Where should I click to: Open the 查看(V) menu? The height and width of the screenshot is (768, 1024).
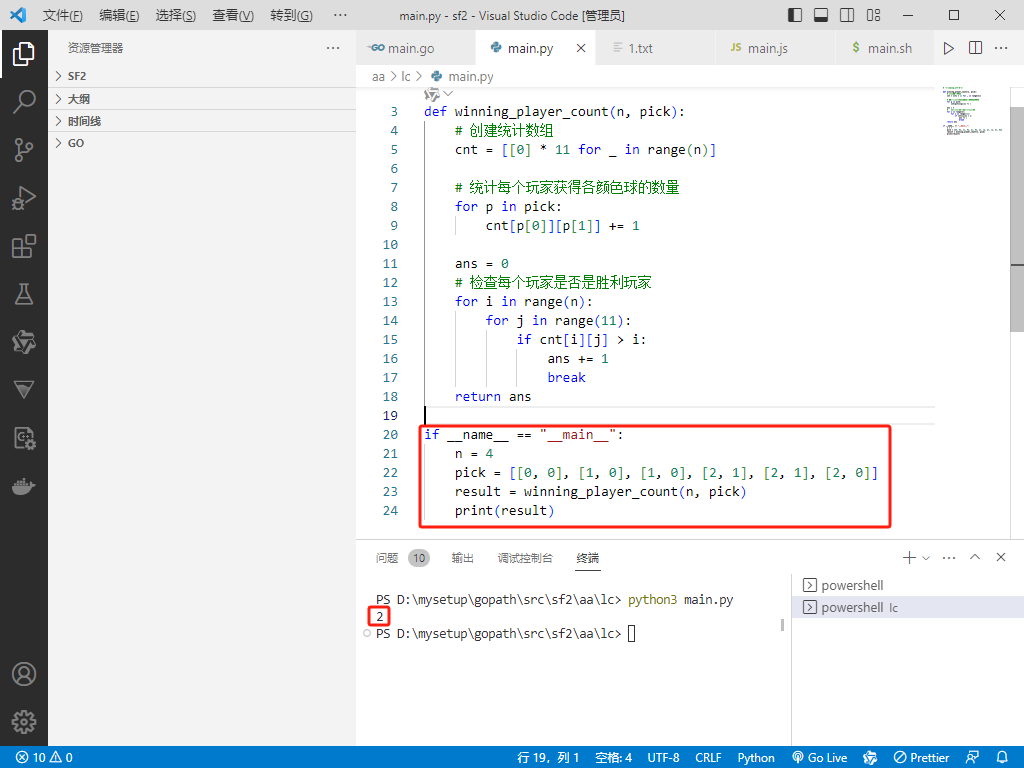232,15
